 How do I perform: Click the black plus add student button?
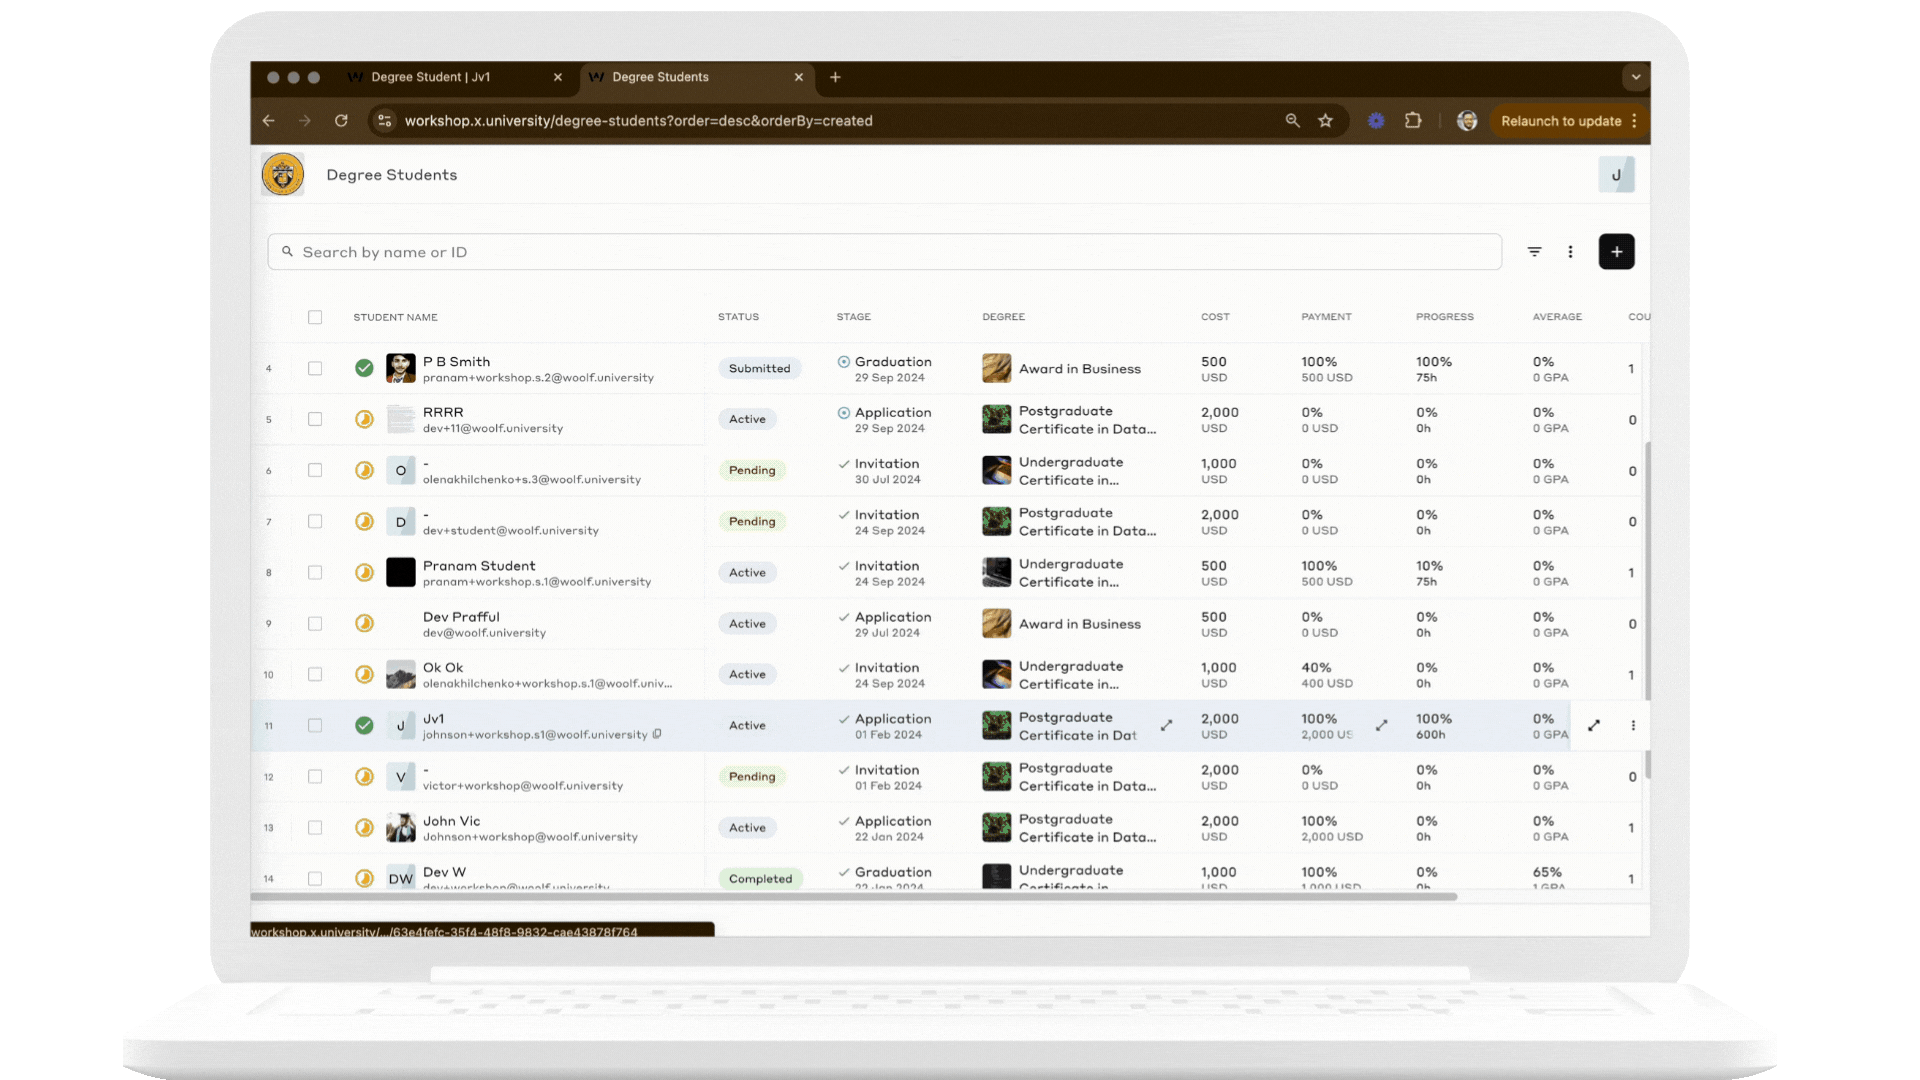coord(1616,252)
